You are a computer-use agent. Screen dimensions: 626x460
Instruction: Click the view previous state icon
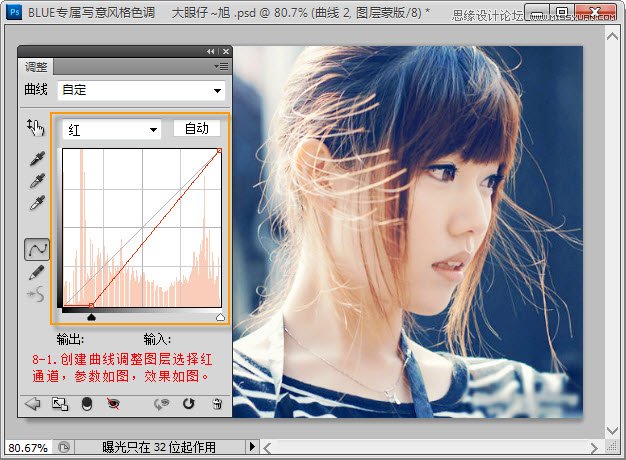tap(161, 404)
